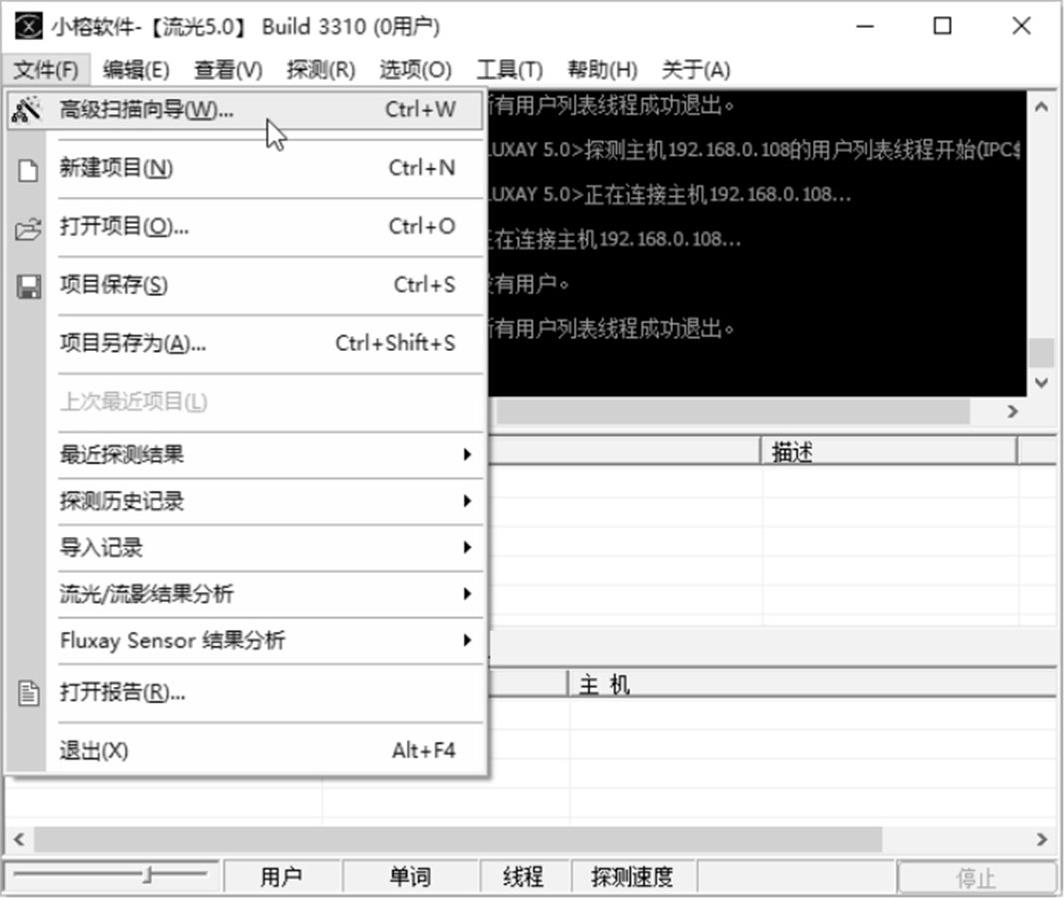Click the speed slider handle at bottom left
1064x898 pixels.
pos(148,876)
